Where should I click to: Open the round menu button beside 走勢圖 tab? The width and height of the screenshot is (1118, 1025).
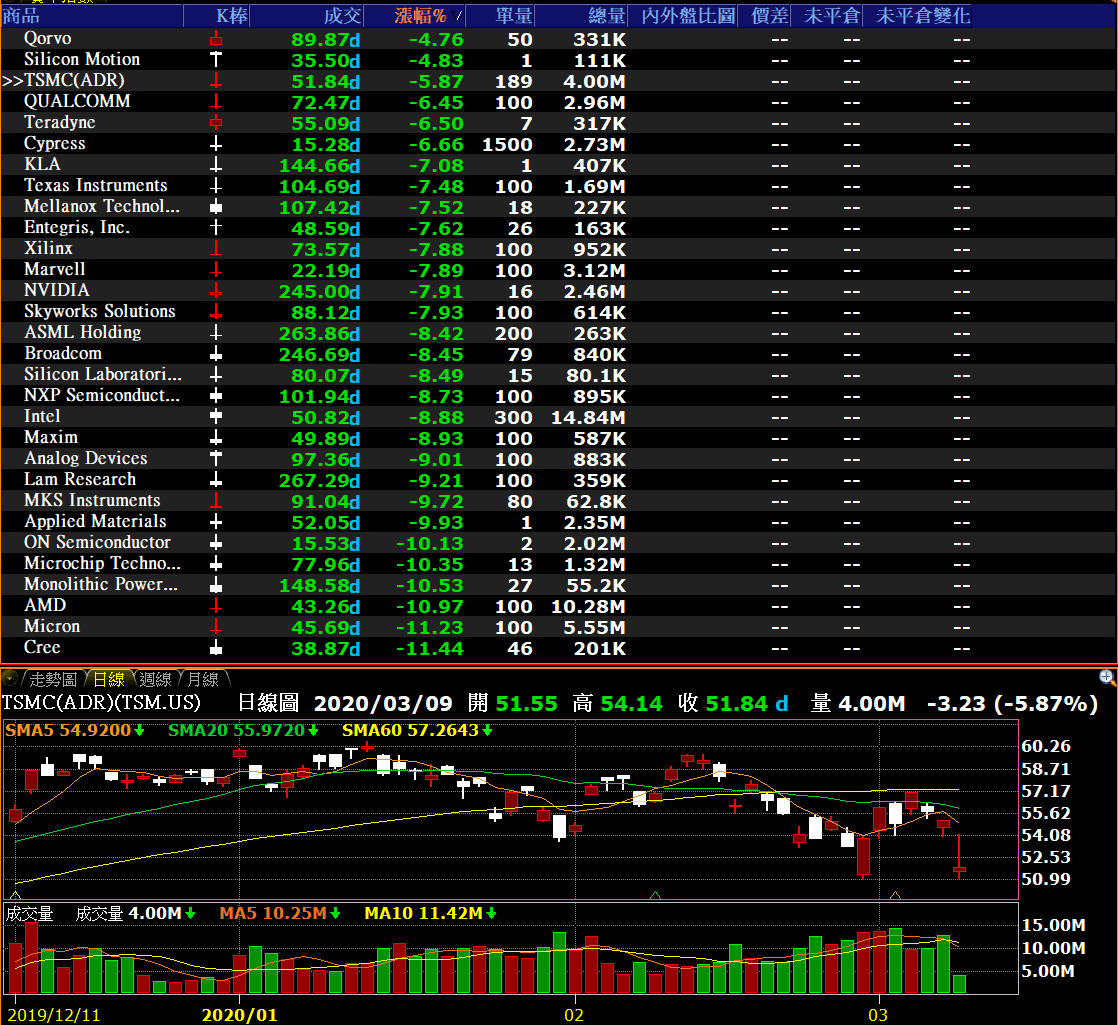coord(9,678)
